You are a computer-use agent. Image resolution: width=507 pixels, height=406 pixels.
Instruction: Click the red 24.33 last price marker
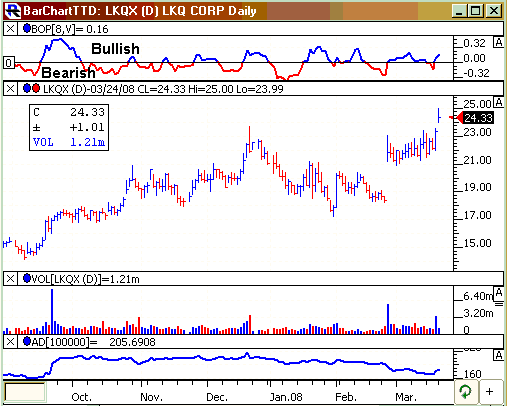coord(475,118)
